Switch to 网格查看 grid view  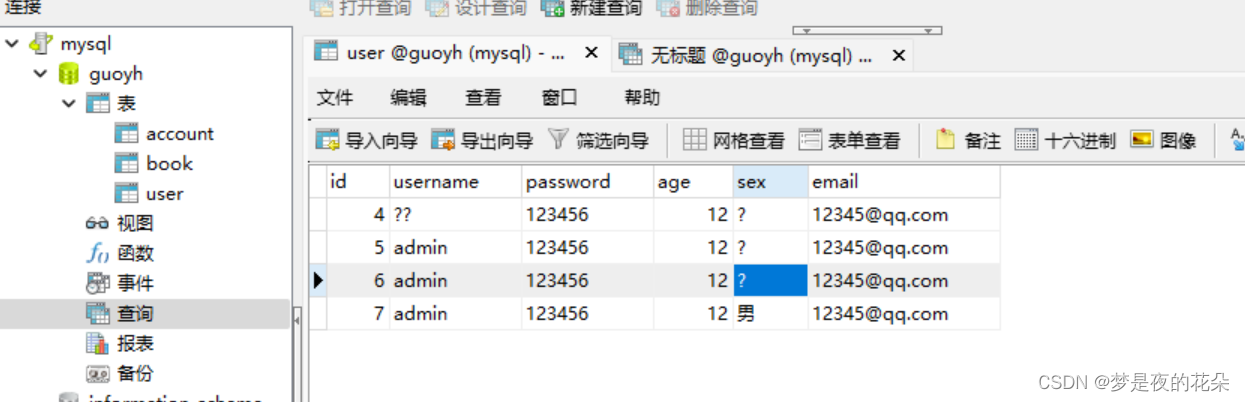733,140
